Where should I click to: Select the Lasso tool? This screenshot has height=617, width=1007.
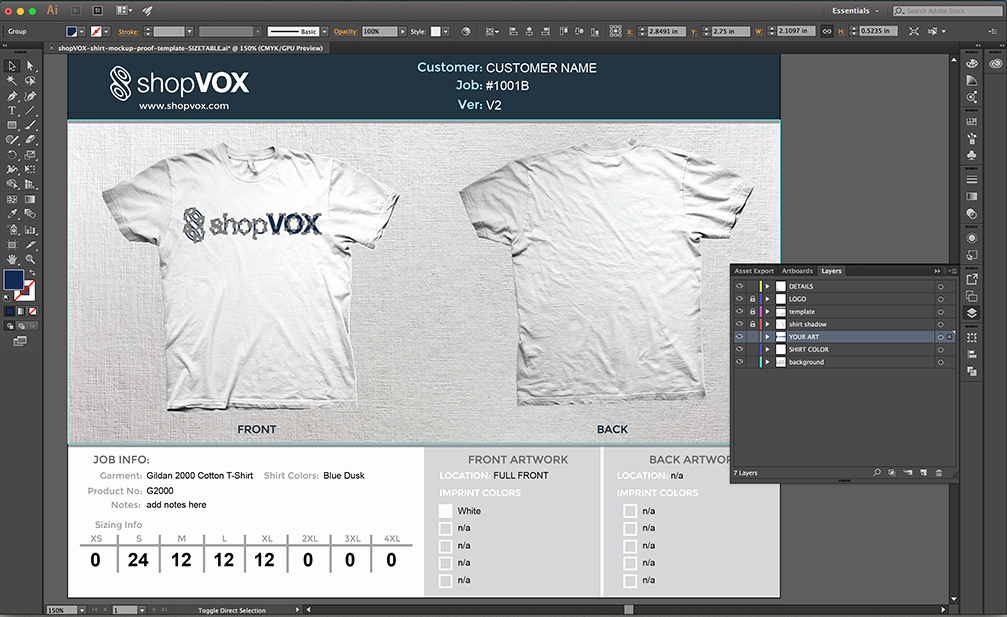click(x=30, y=81)
